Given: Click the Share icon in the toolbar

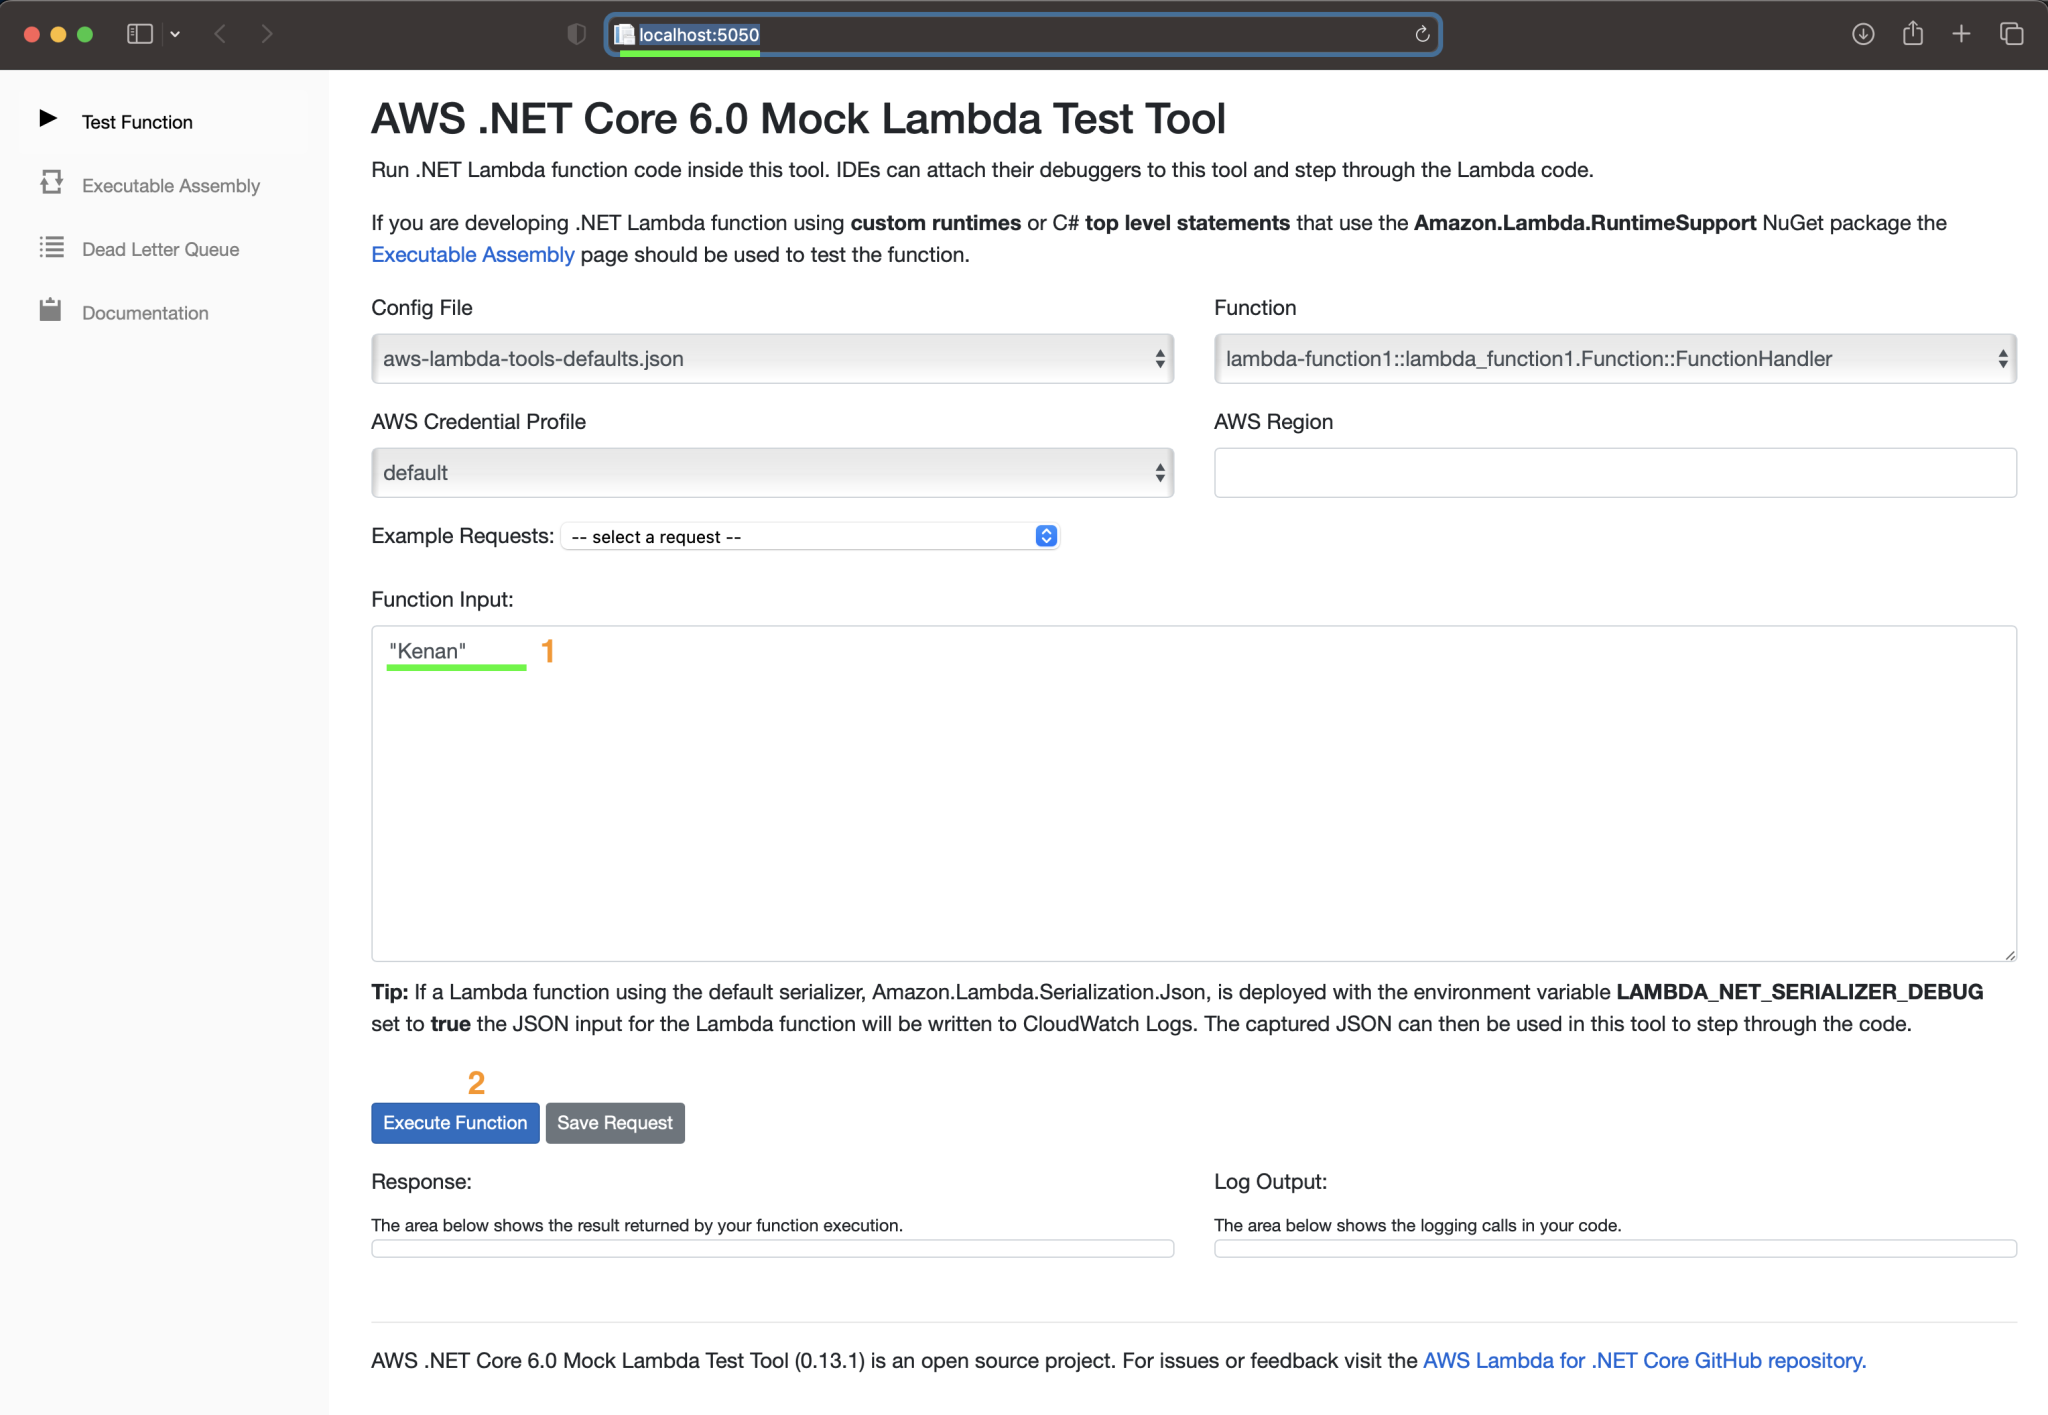Looking at the screenshot, I should [1912, 33].
